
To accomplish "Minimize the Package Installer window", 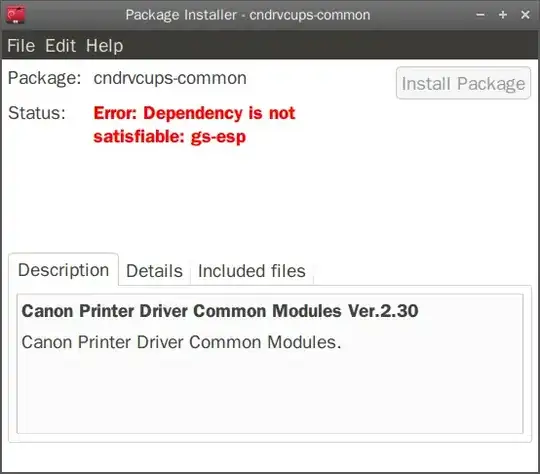I will tap(480, 15).
